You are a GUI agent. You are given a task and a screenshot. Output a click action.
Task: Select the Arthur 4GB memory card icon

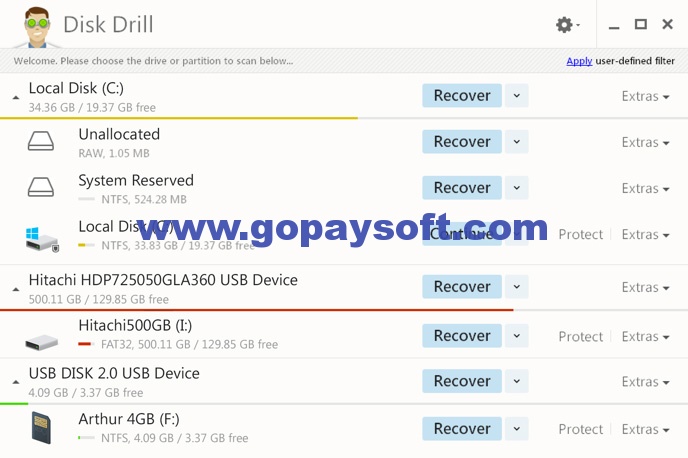pos(42,428)
